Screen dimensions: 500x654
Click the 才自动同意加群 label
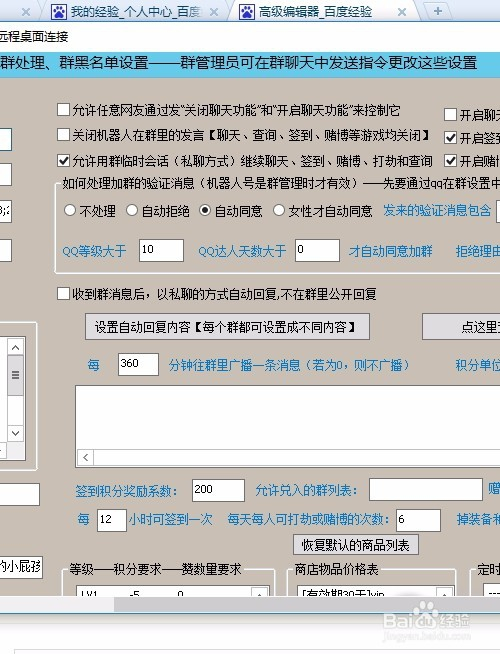[390, 251]
